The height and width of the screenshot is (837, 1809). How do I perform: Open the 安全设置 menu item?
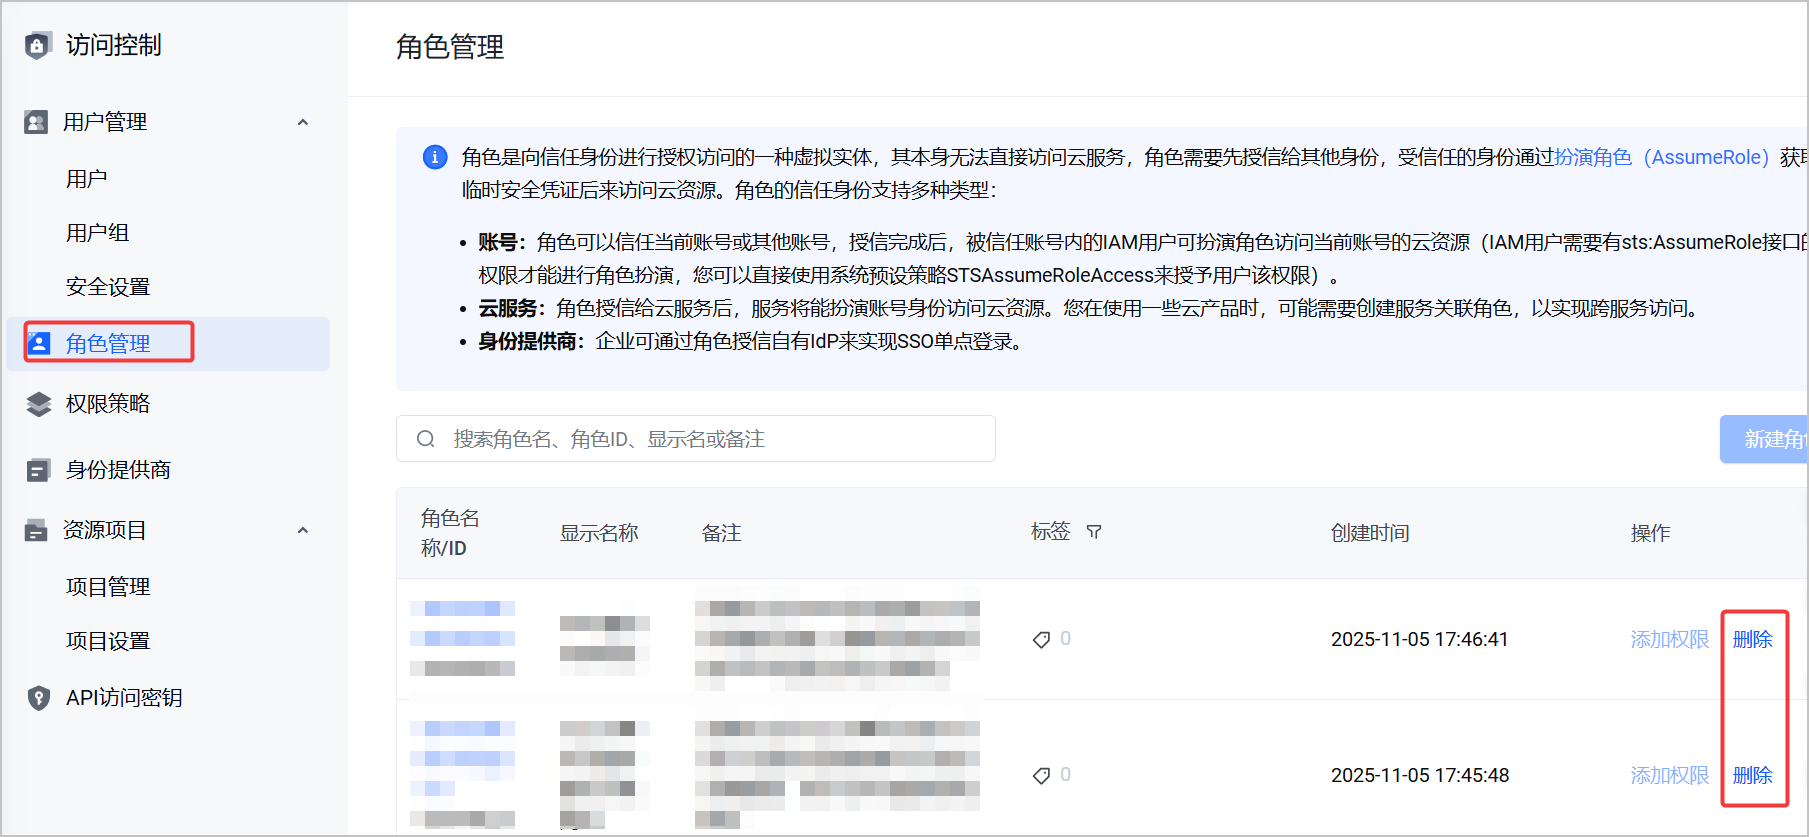108,287
